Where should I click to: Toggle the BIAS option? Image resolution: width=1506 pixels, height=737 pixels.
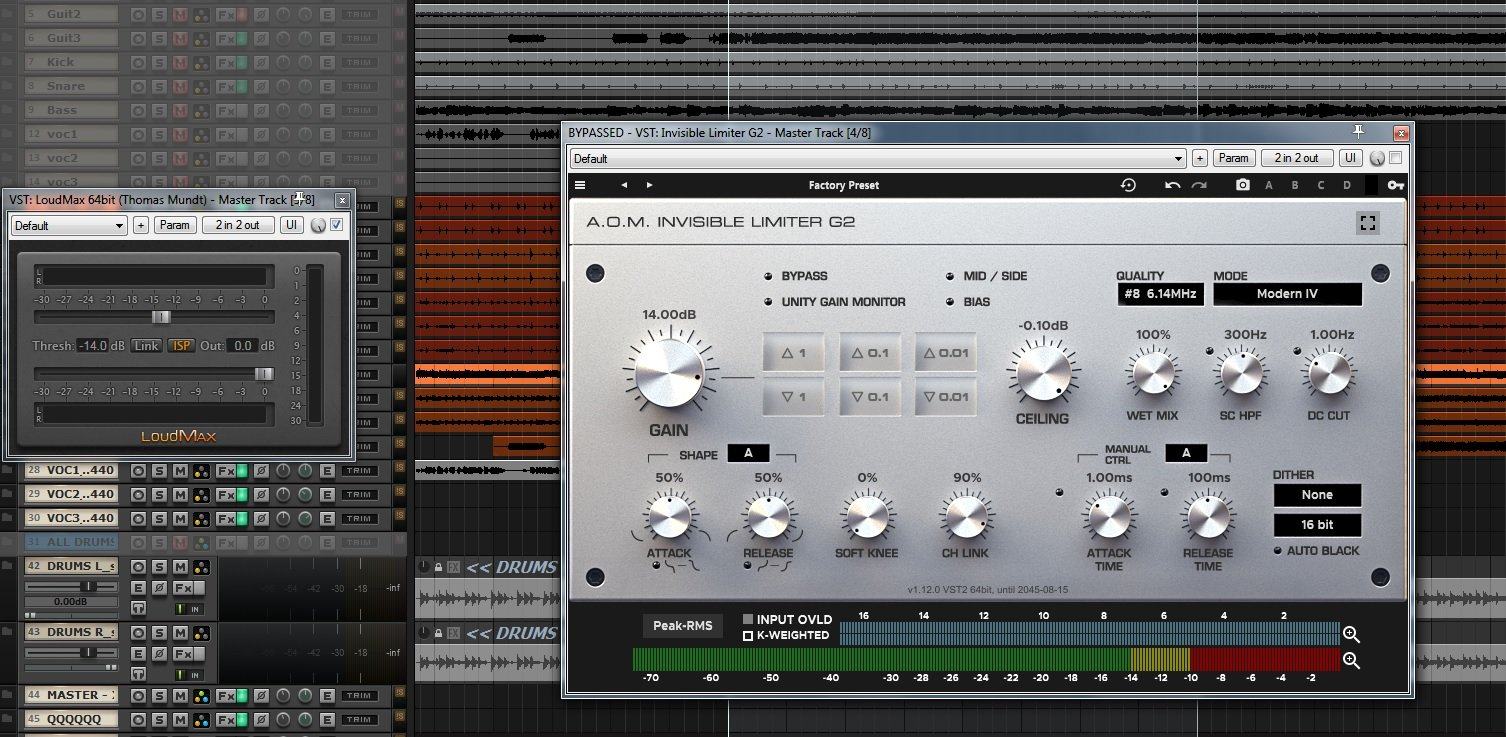[x=950, y=302]
